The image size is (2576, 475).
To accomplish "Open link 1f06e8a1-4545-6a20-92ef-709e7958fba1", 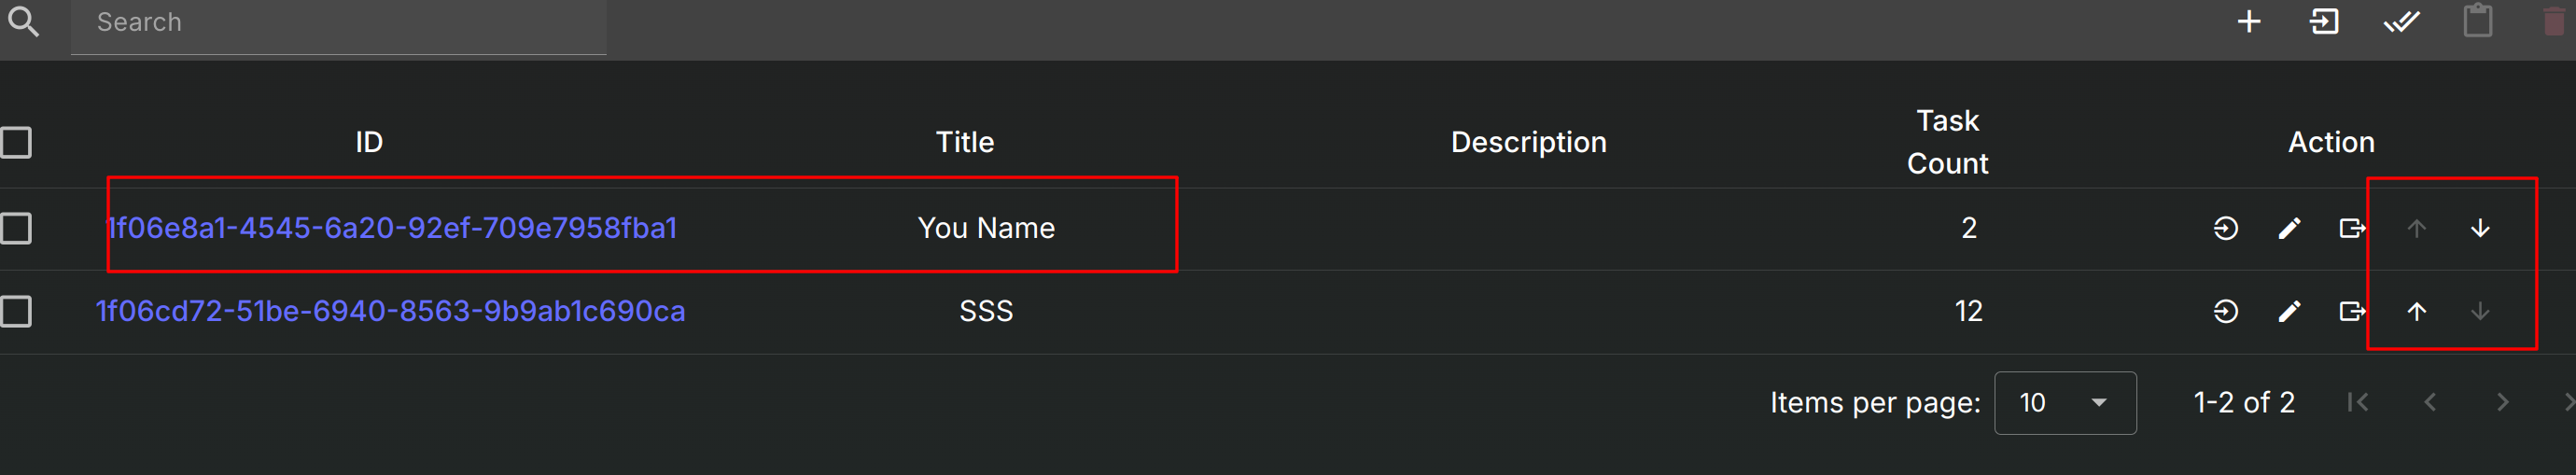I will pos(392,228).
